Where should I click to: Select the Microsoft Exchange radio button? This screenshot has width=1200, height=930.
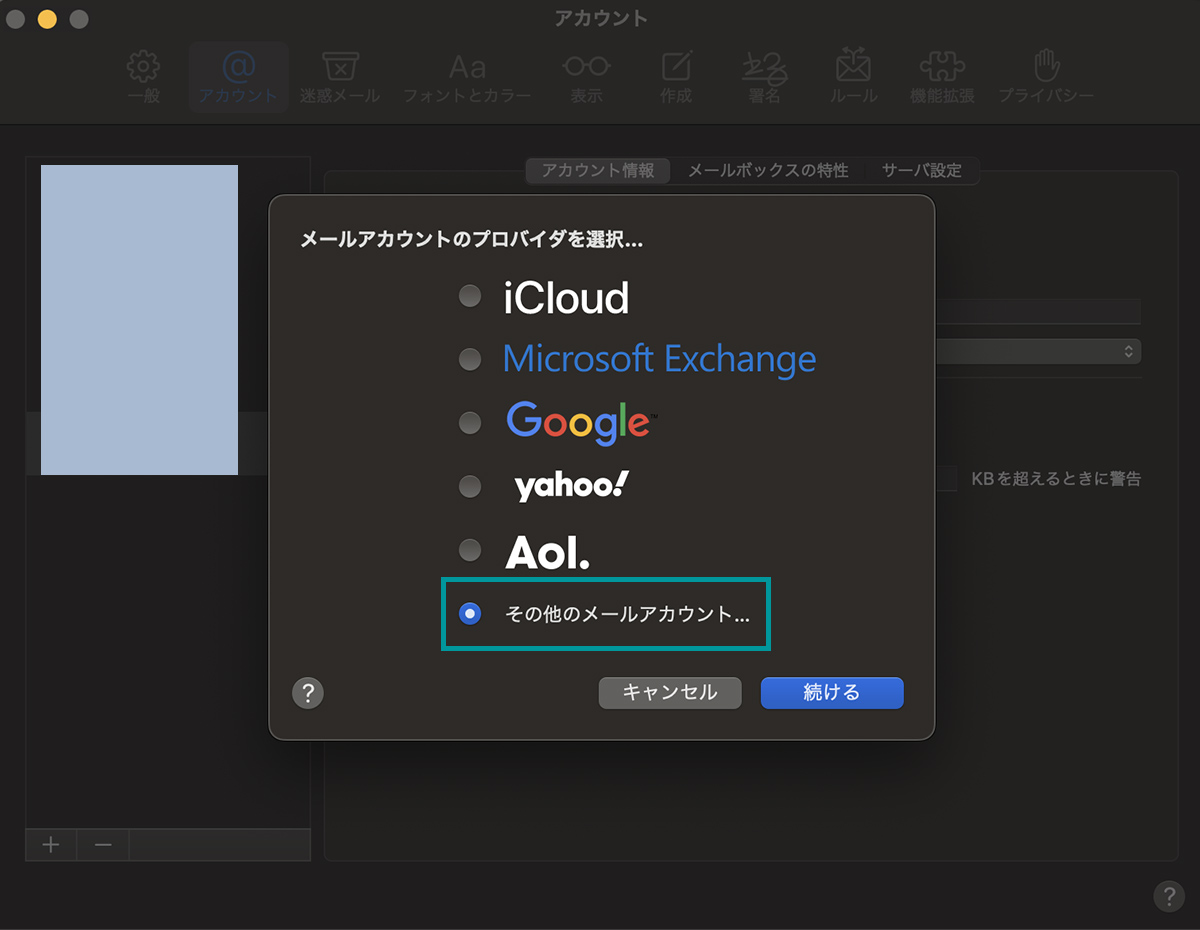(470, 359)
